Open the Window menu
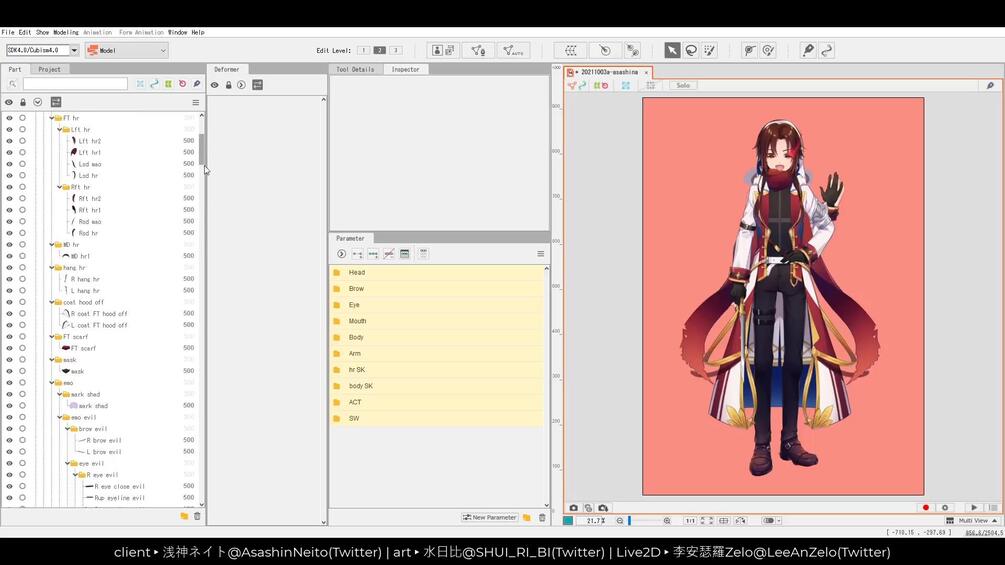The width and height of the screenshot is (1005, 565). click(178, 32)
